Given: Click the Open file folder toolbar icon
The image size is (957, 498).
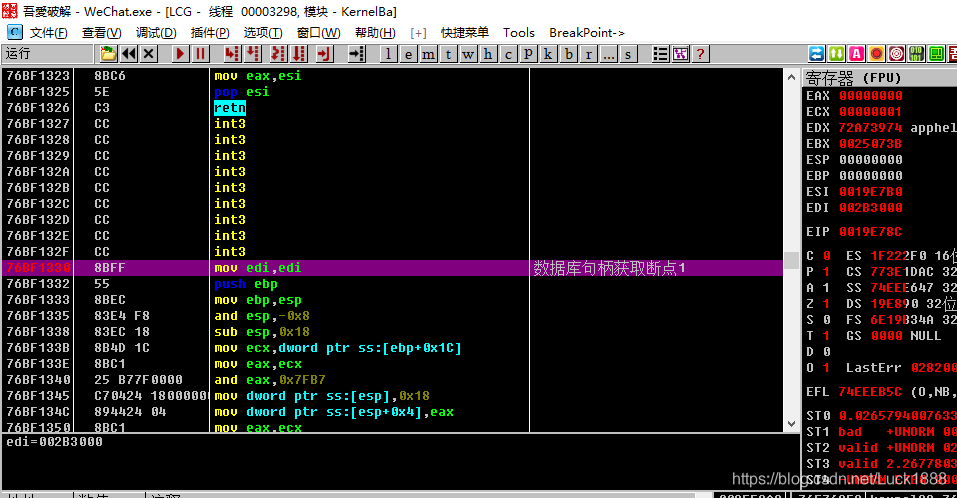Looking at the screenshot, I should (108, 54).
